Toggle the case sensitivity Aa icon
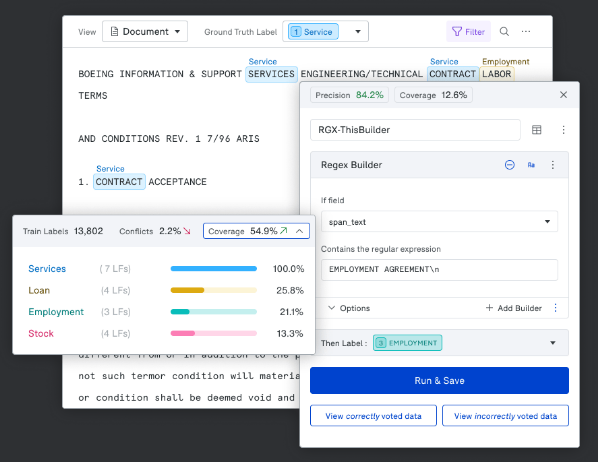598x462 pixels. pos(531,165)
